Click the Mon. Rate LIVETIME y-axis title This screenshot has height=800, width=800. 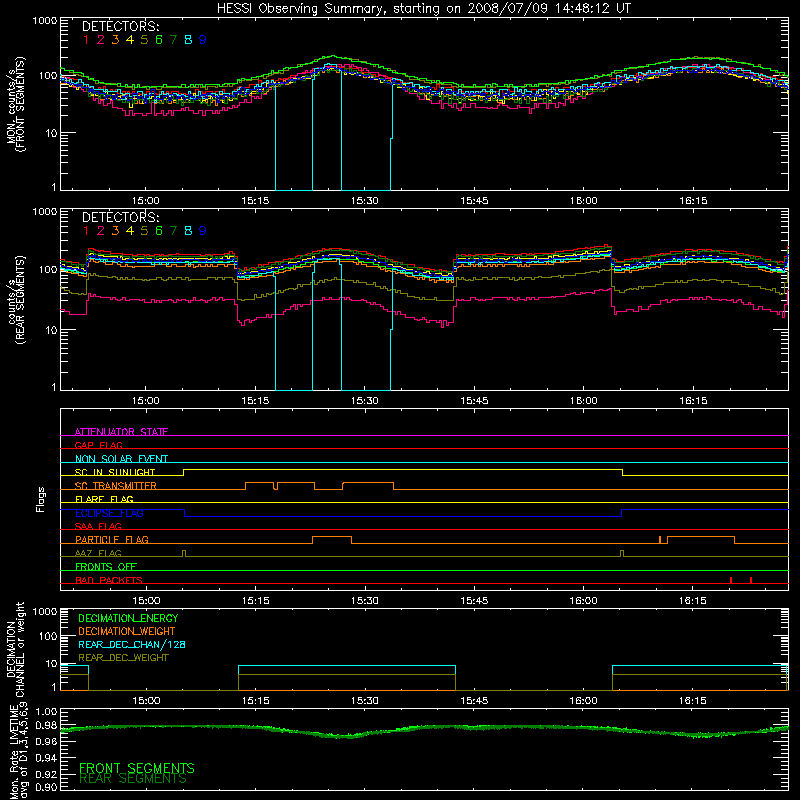click(x=19, y=751)
